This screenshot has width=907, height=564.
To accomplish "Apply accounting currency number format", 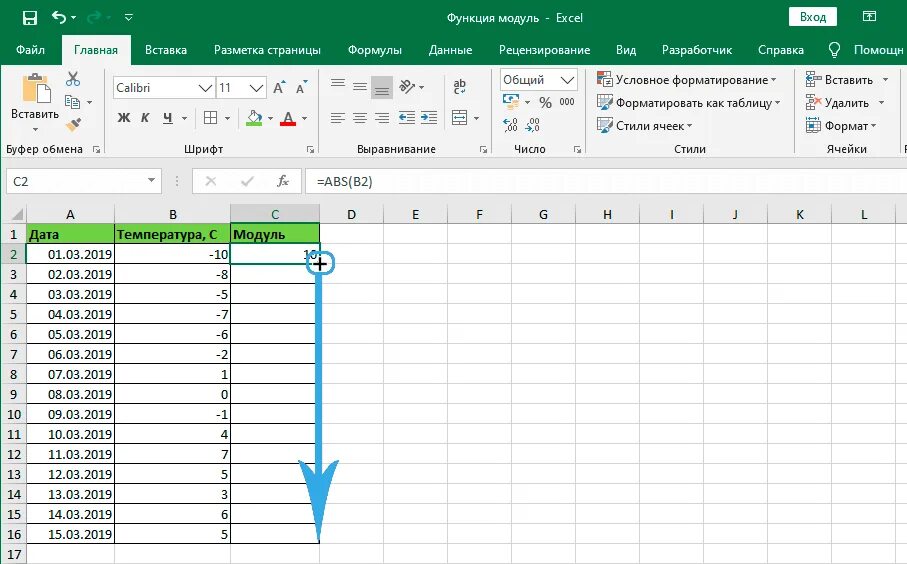I will (x=511, y=102).
